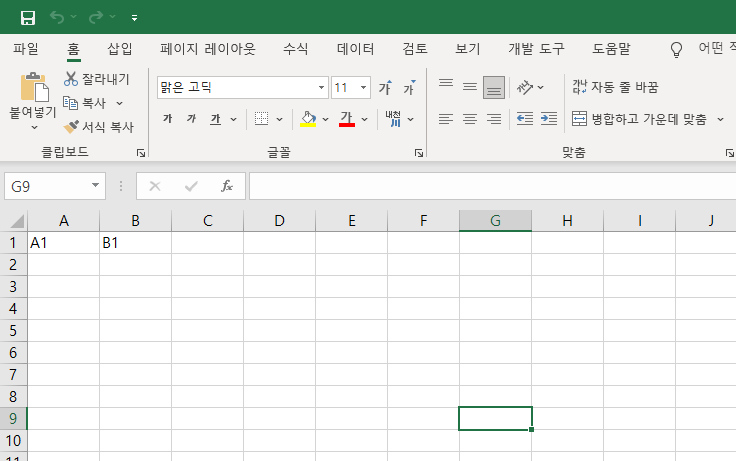Open 클립보드 dialog launcher
This screenshot has width=736, height=461.
point(140,153)
